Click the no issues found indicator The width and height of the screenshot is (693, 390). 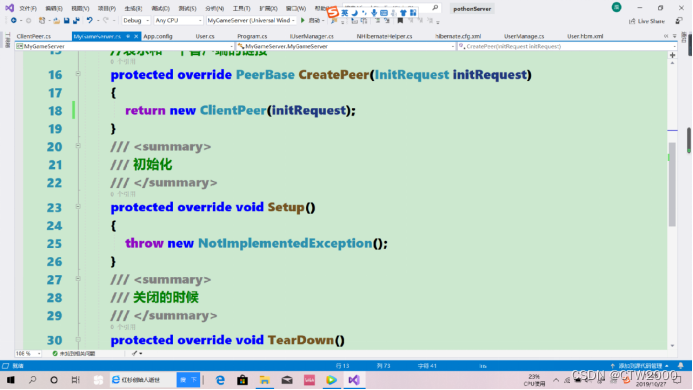73,353
